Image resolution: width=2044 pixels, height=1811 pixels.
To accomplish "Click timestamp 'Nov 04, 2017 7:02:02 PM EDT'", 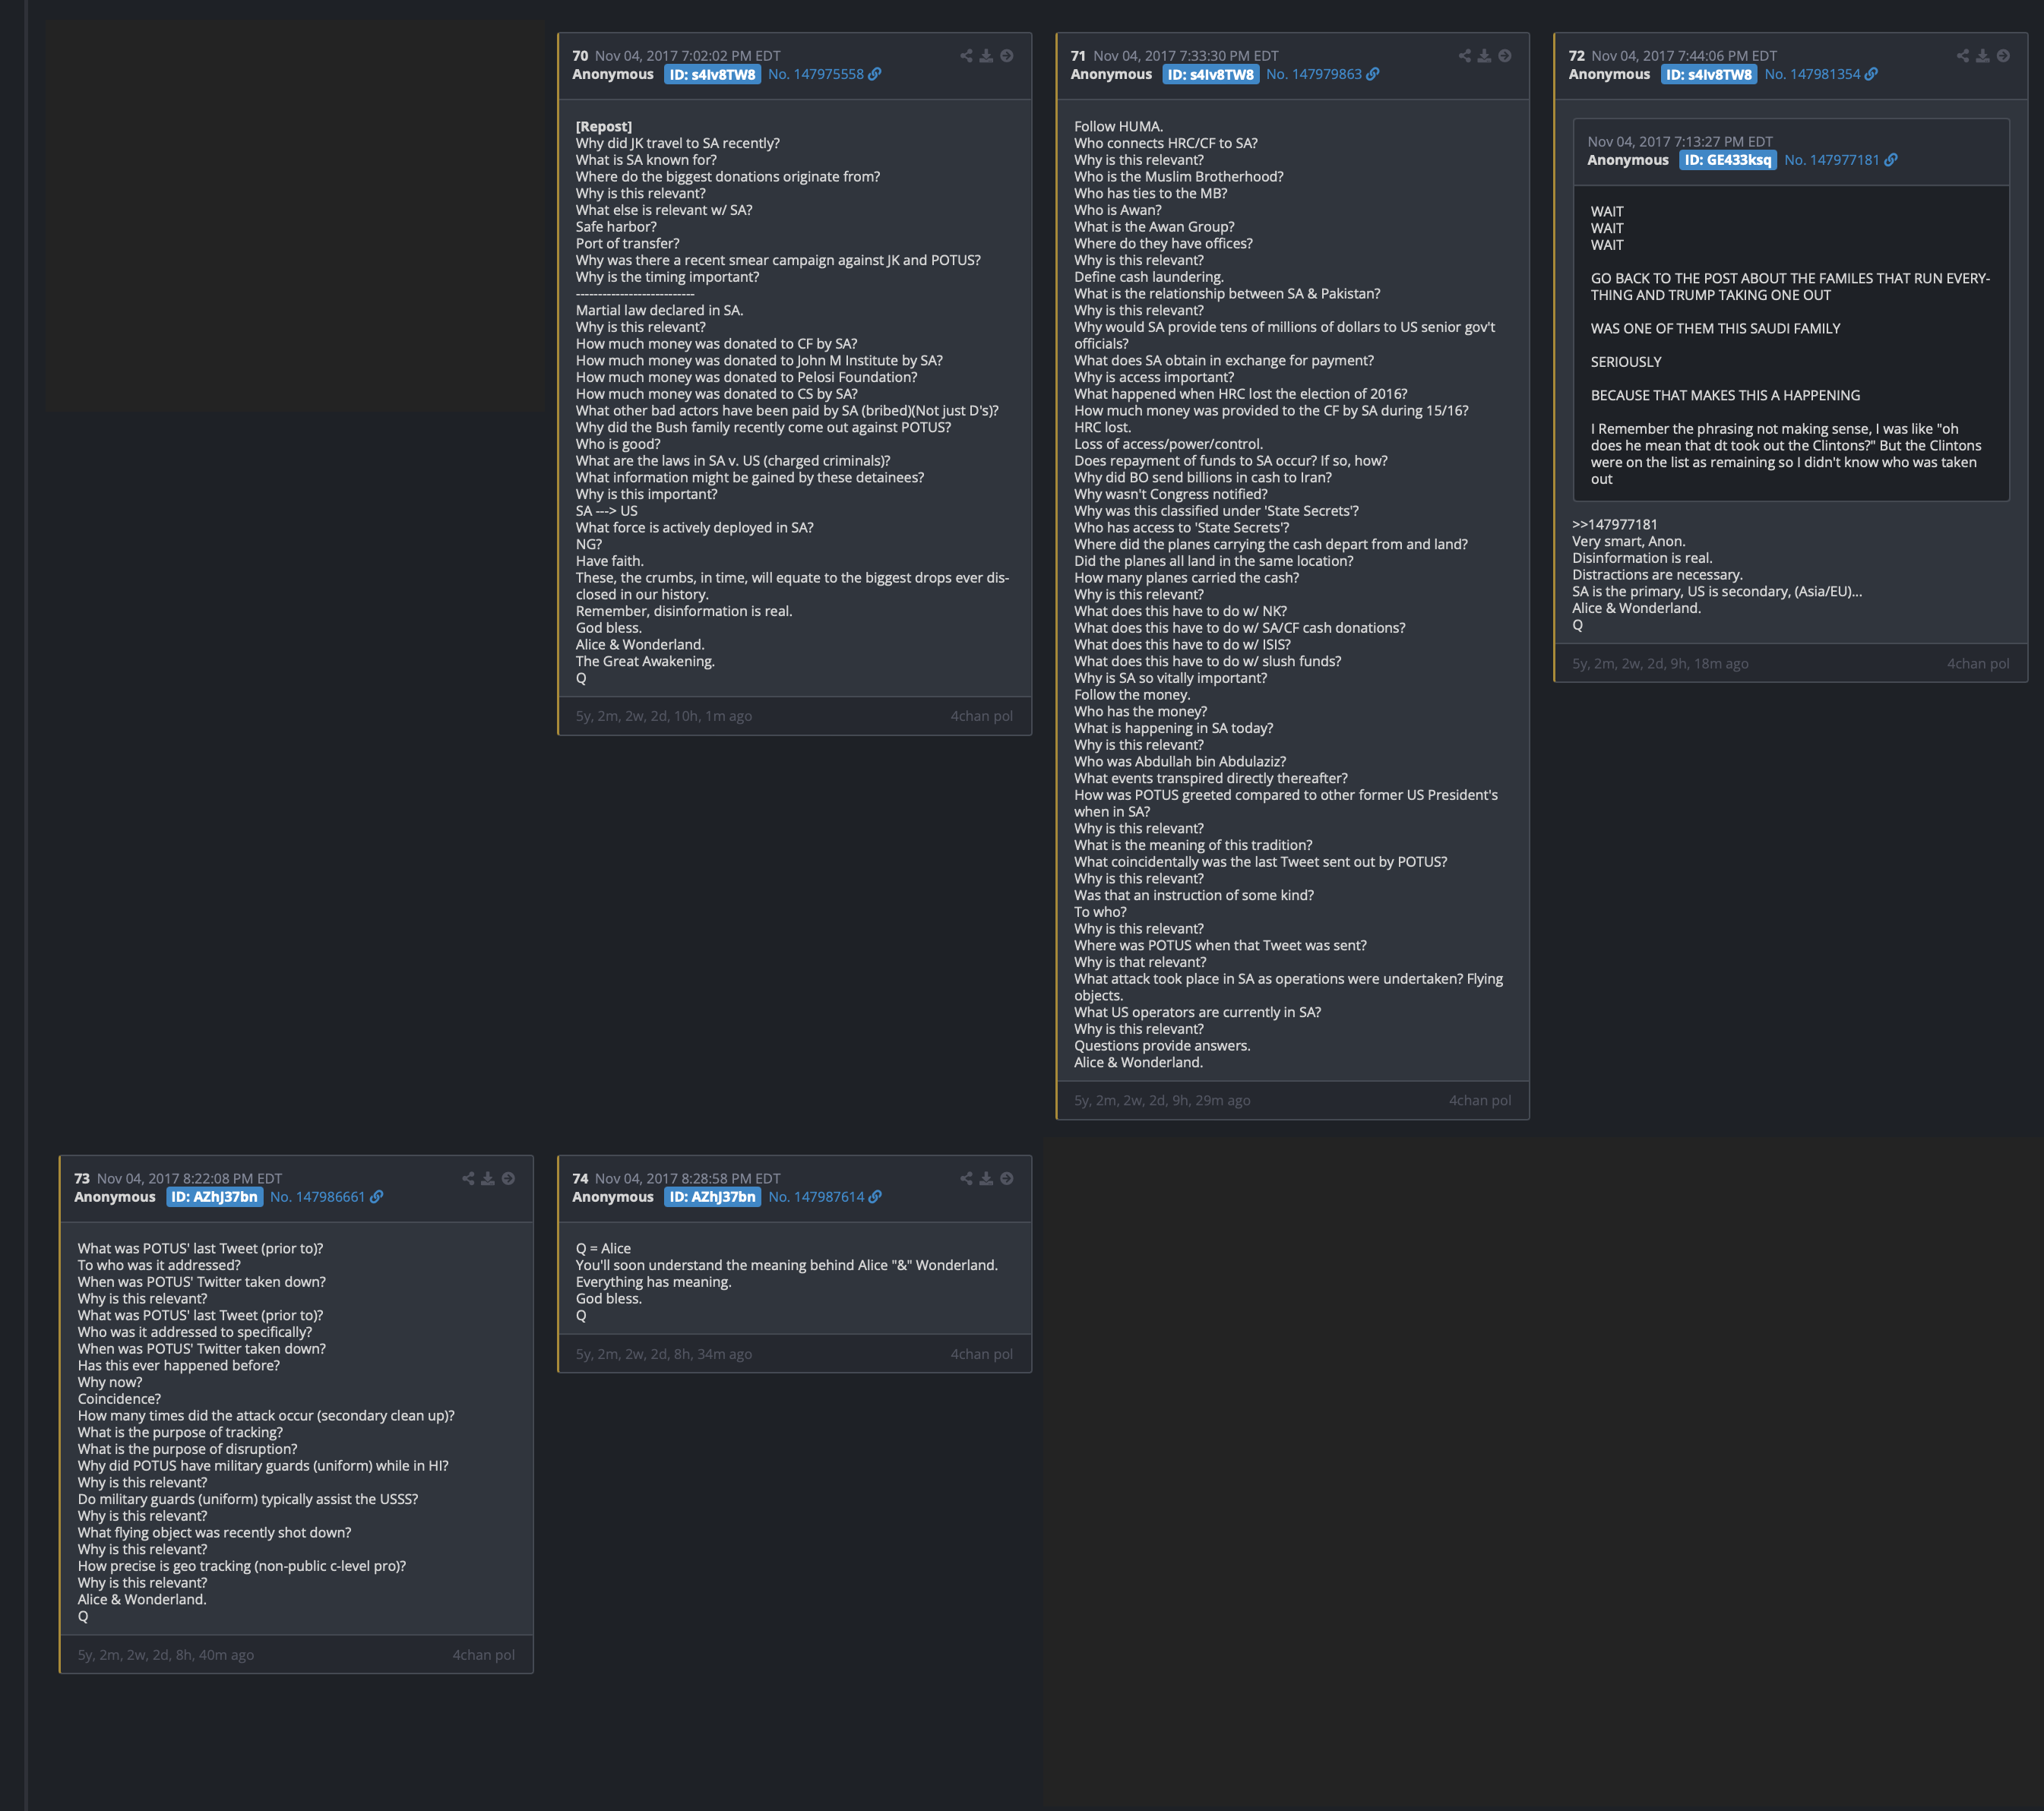I will tap(688, 56).
